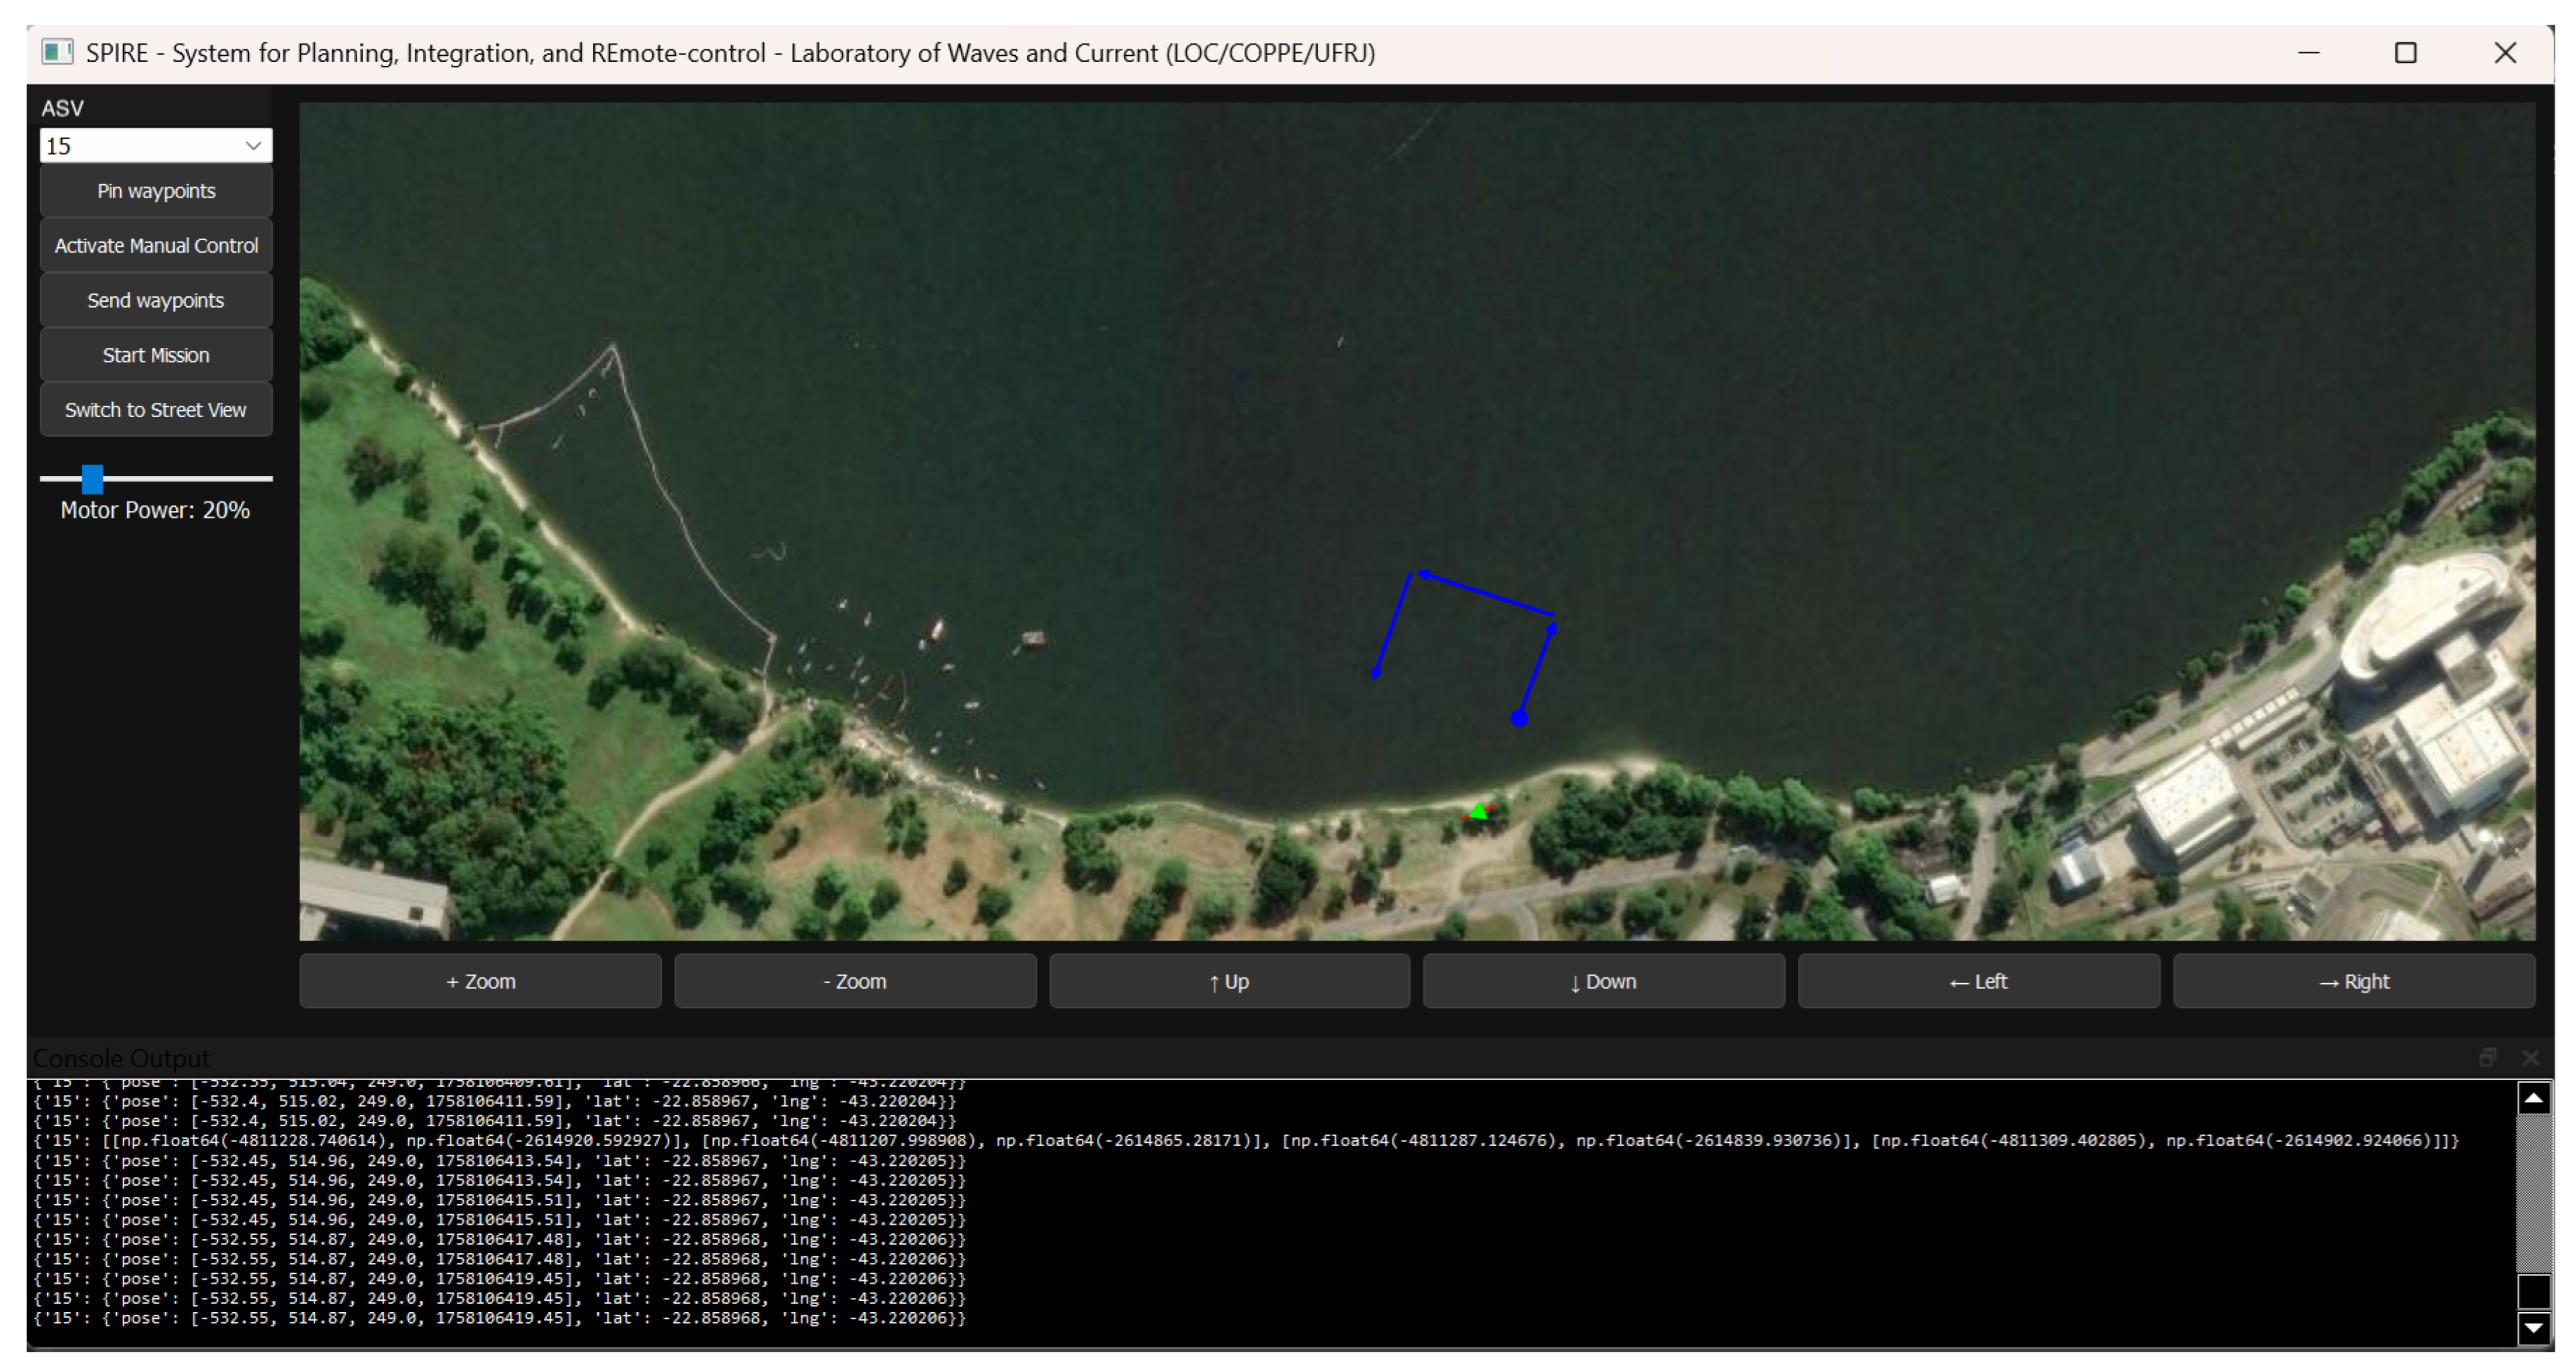Viewport: 2576px width, 1371px height.
Task: Close the Console Output panel
Action: (2531, 1057)
